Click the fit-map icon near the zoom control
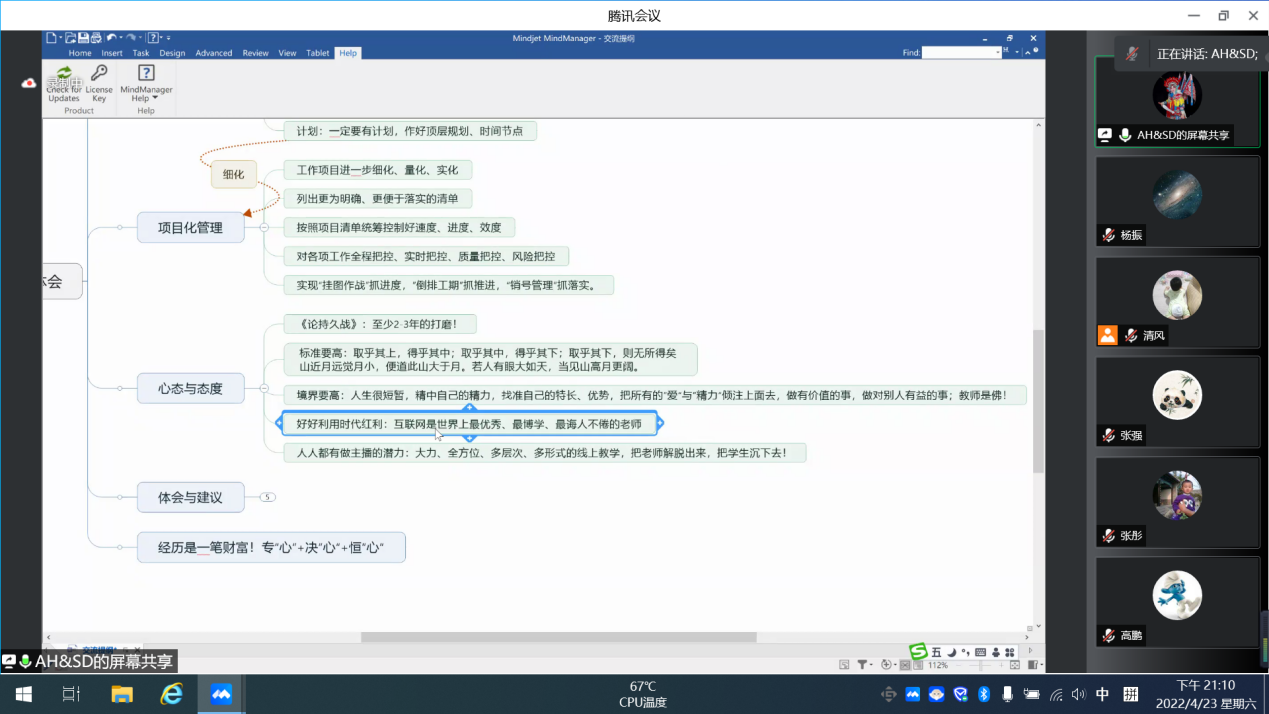Screen dimensions: 1269x714 1014,664
